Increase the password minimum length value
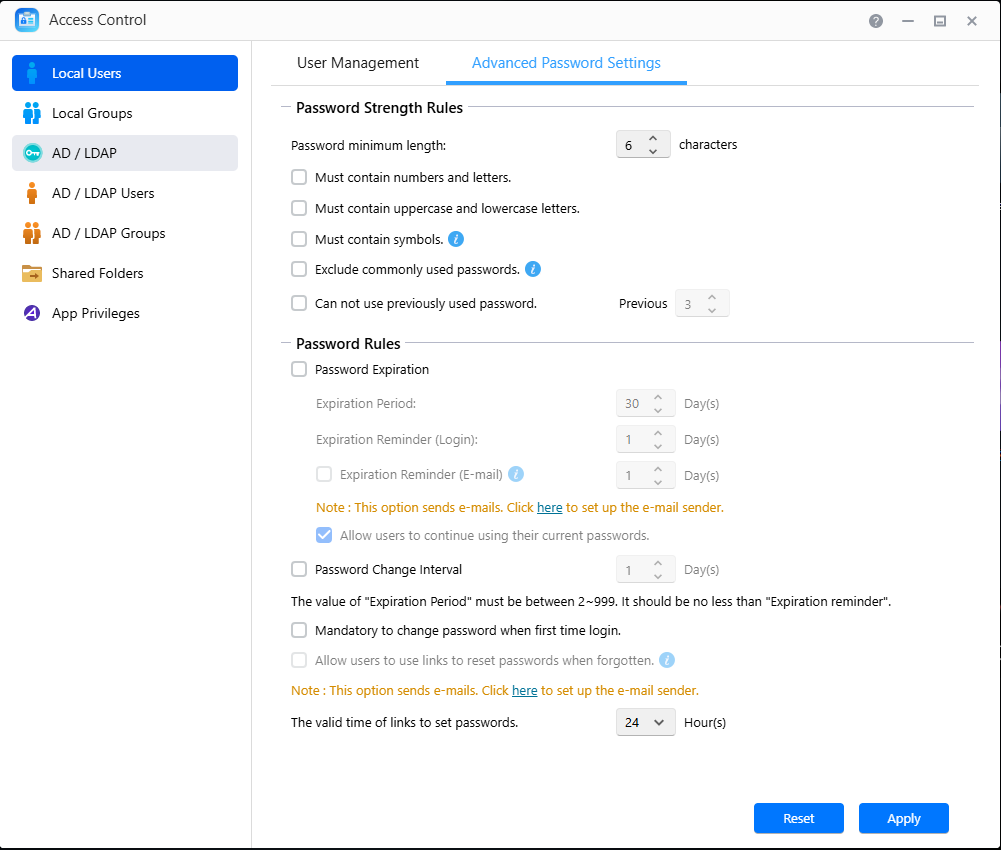Image resolution: width=1001 pixels, height=850 pixels. coord(653,139)
